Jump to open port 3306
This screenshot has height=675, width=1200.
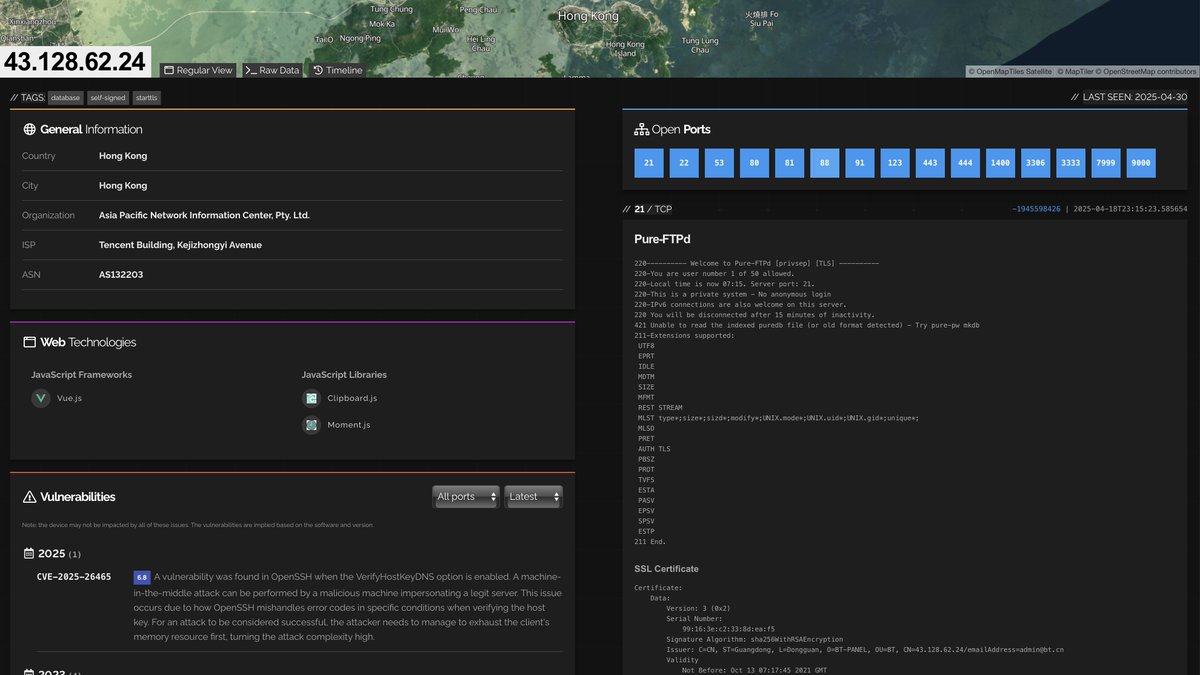[x=1035, y=163]
